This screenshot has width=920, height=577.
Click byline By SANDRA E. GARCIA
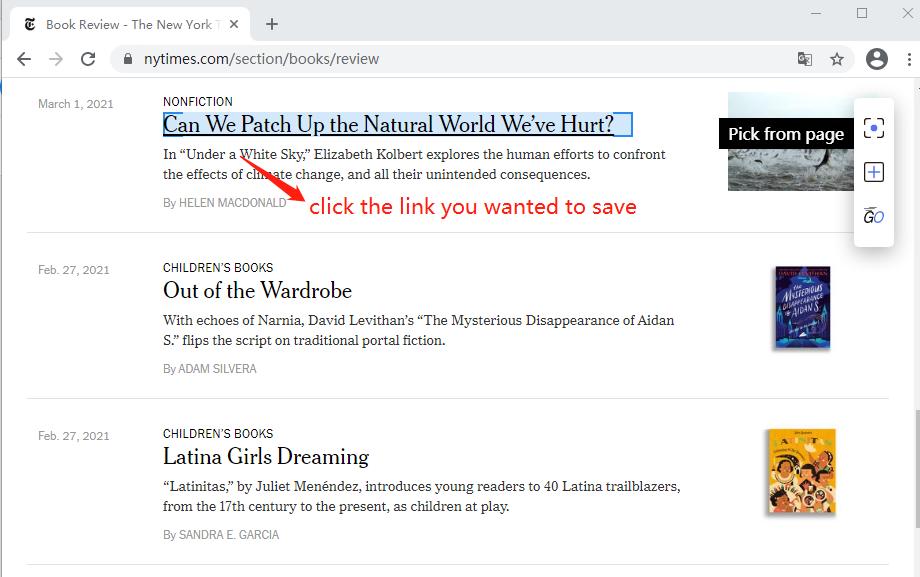221,535
